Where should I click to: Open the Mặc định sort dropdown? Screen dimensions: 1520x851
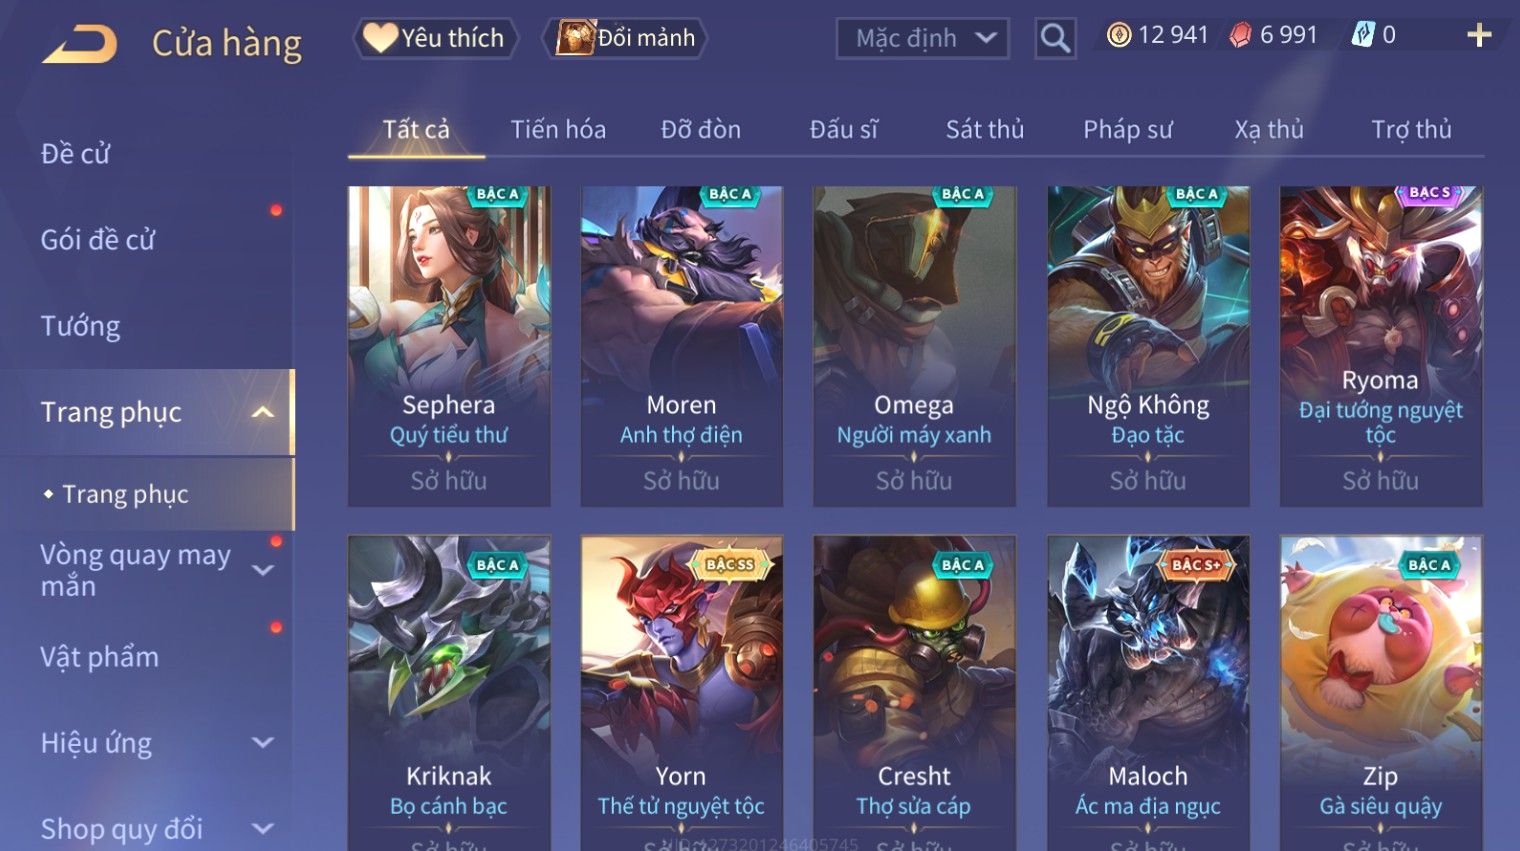[922, 38]
